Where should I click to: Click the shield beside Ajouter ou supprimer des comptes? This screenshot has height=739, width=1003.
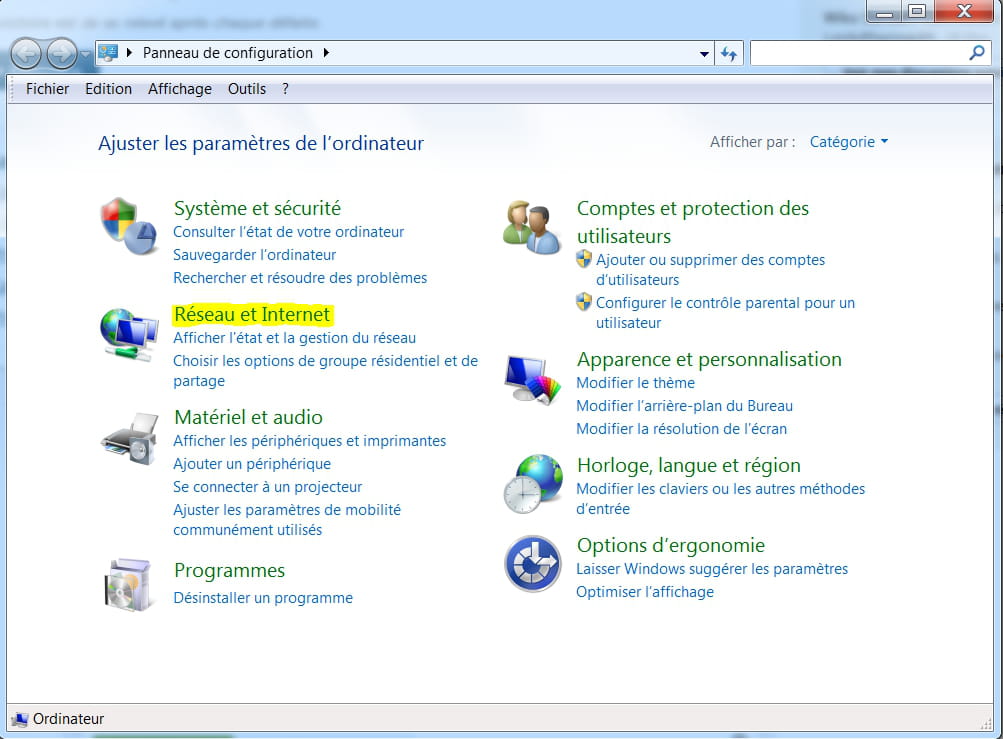(583, 259)
